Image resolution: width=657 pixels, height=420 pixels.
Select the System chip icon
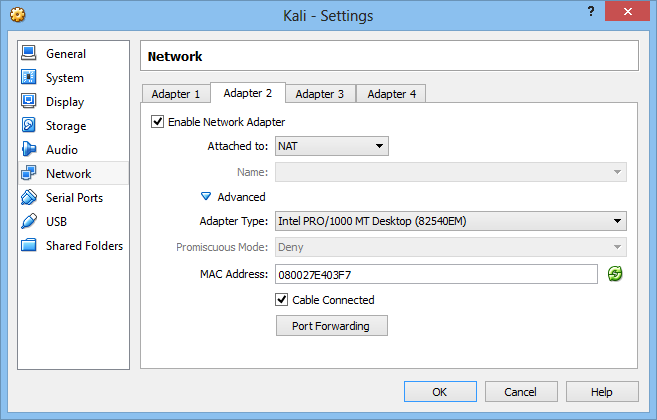point(28,77)
